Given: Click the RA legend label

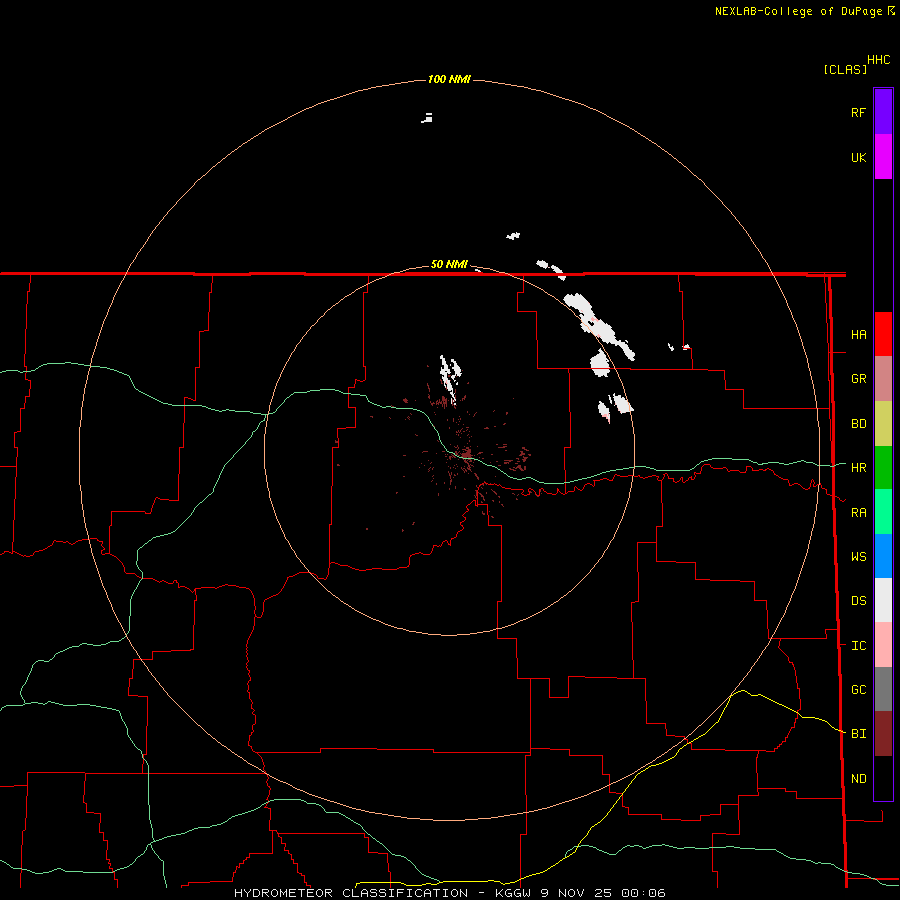Looking at the screenshot, I should click(858, 513).
